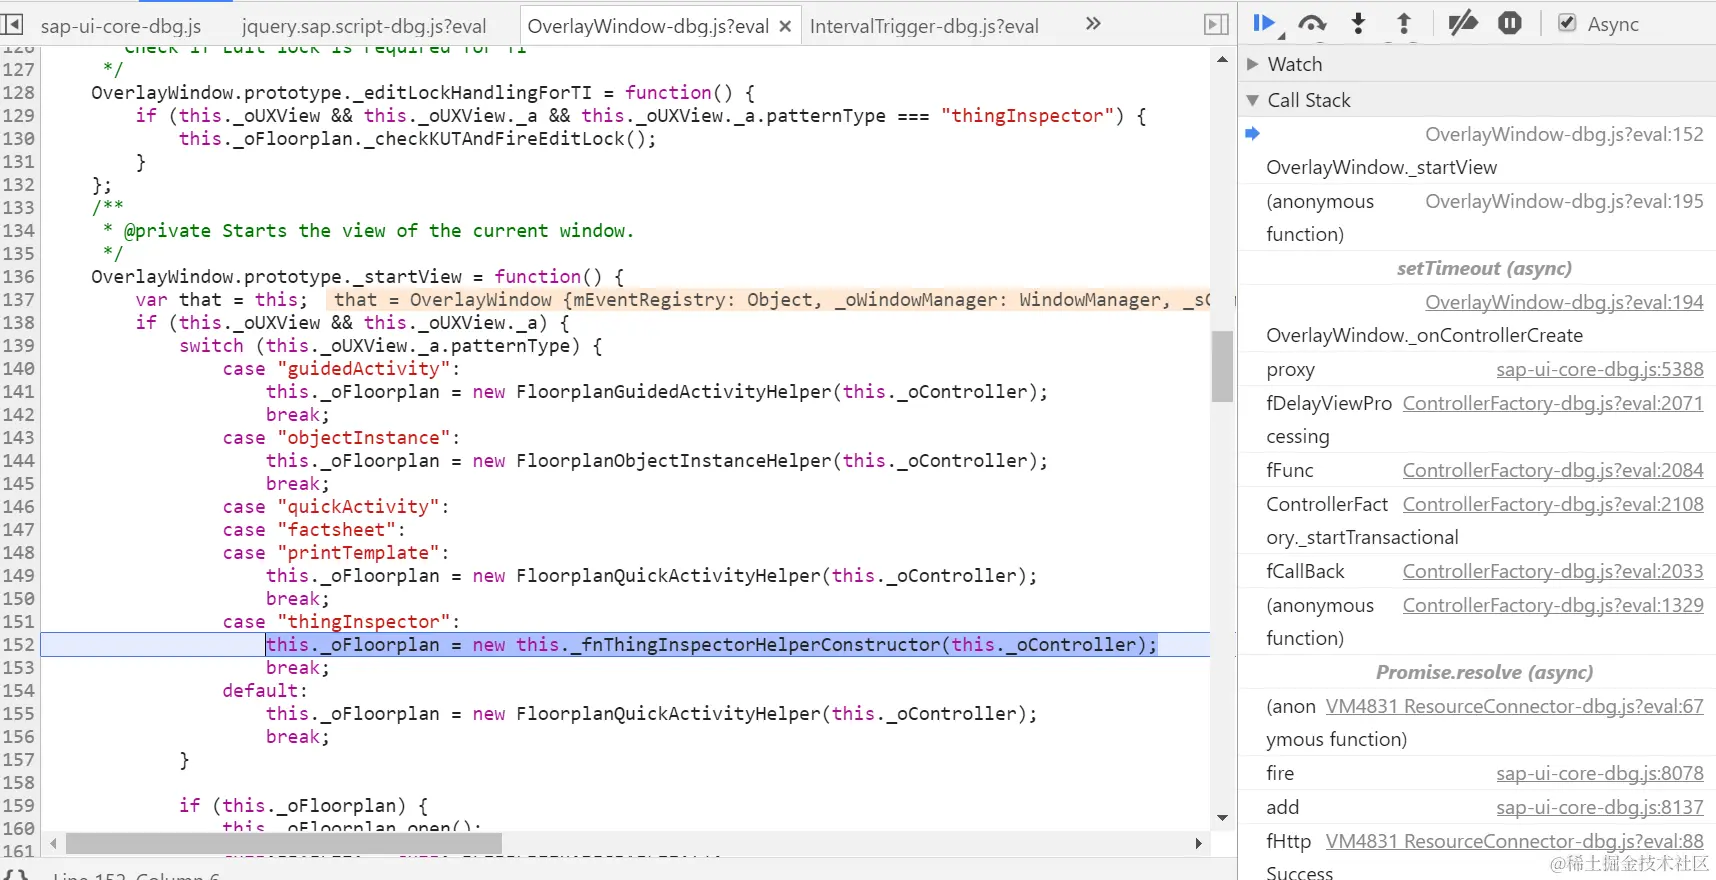Open sap-ui-core-dbg.js:8137 link
Image resolution: width=1716 pixels, height=880 pixels.
(x=1600, y=807)
